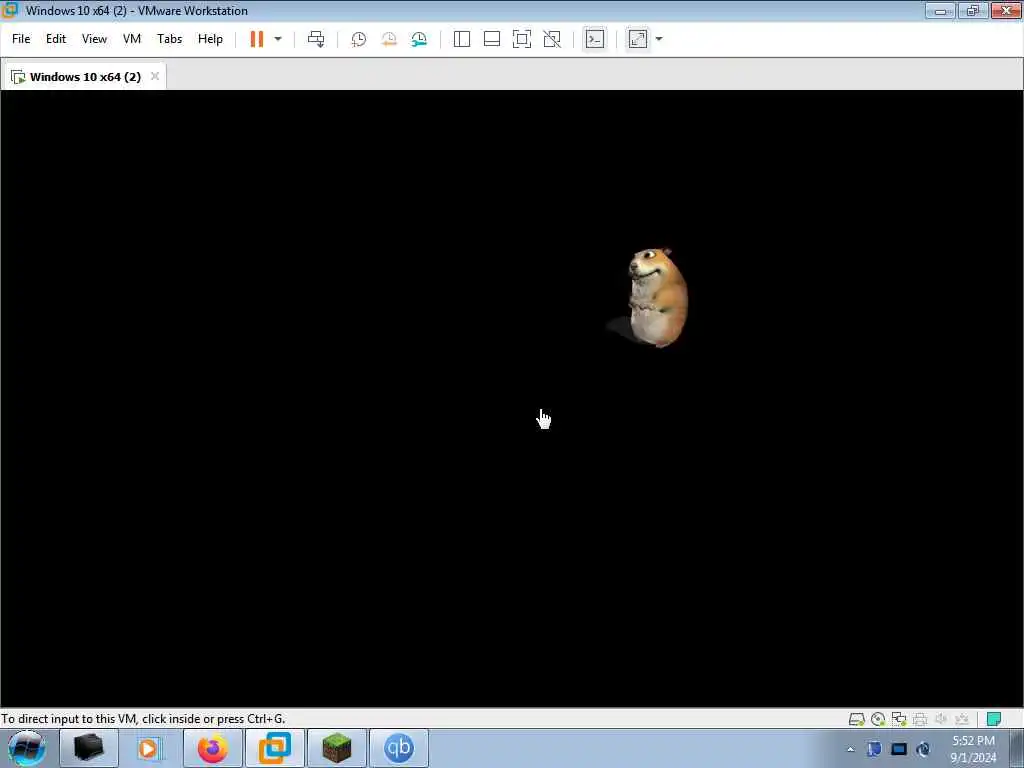This screenshot has width=1024, height=768.
Task: Expand the power options dropdown arrow
Action: tap(278, 39)
